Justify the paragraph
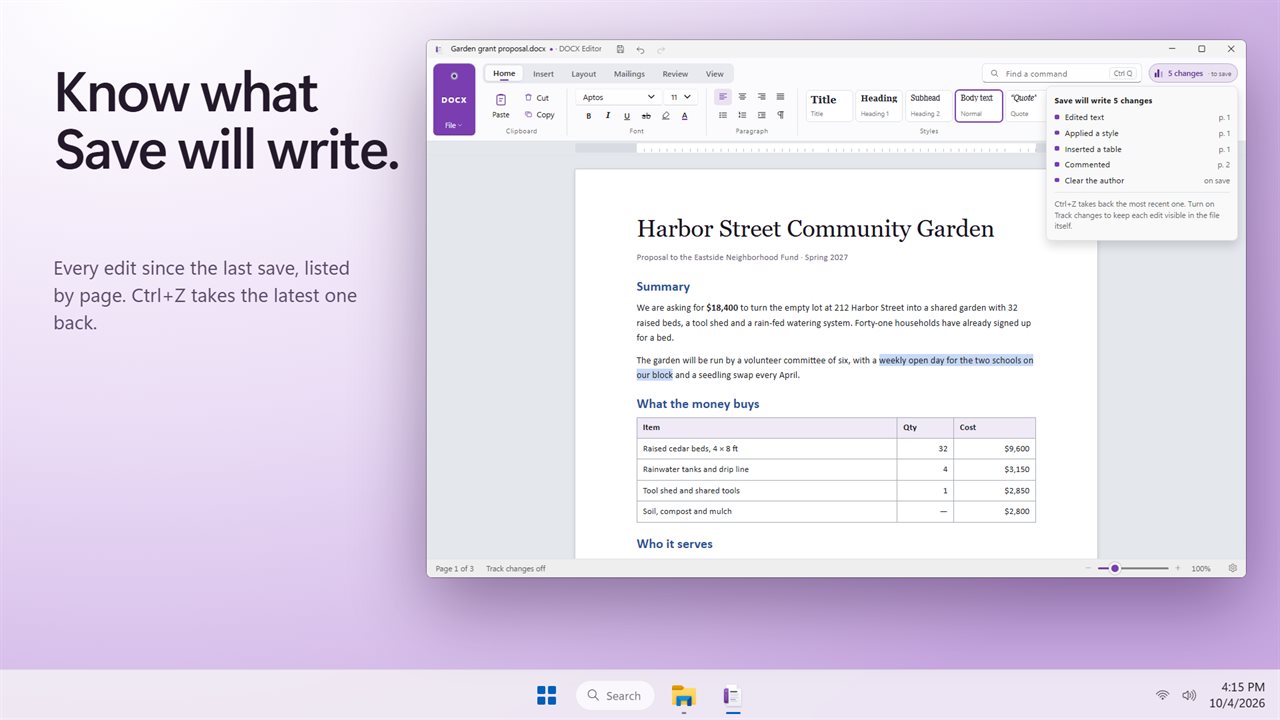 780,97
